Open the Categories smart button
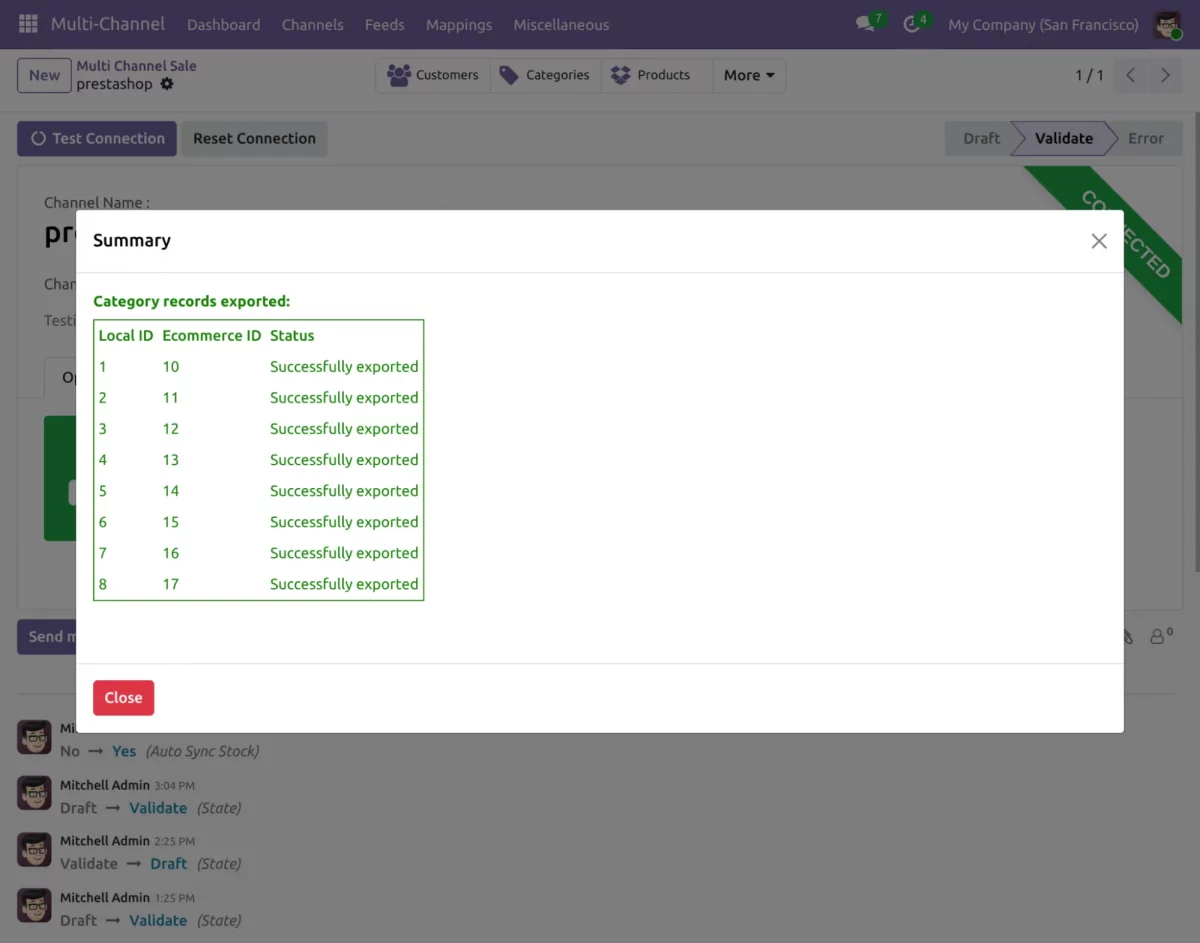 (545, 75)
